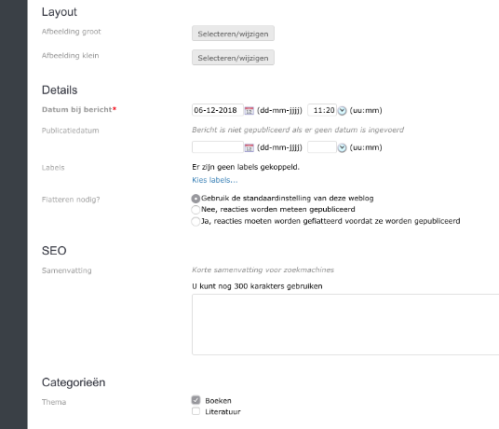Viewport: 499px width, 429px height.
Task: Open time picker for Publicatiedatum
Action: [342, 148]
